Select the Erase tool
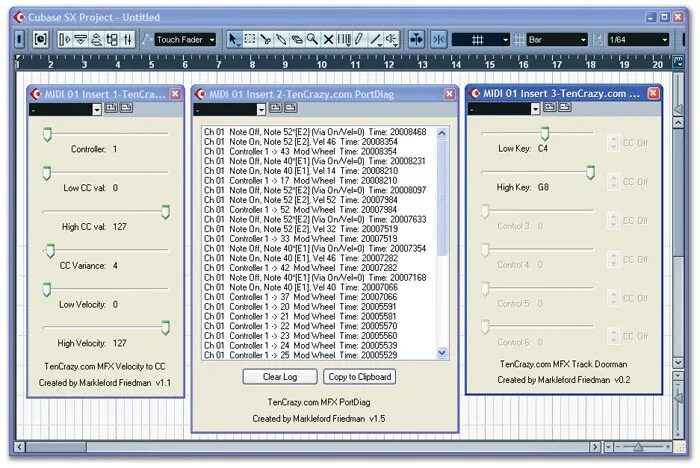This screenshot has width=700, height=468. click(297, 40)
